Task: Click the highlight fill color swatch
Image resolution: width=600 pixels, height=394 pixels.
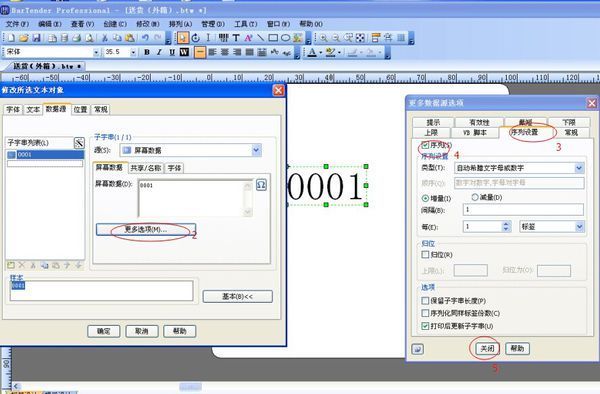Action: [x=330, y=52]
